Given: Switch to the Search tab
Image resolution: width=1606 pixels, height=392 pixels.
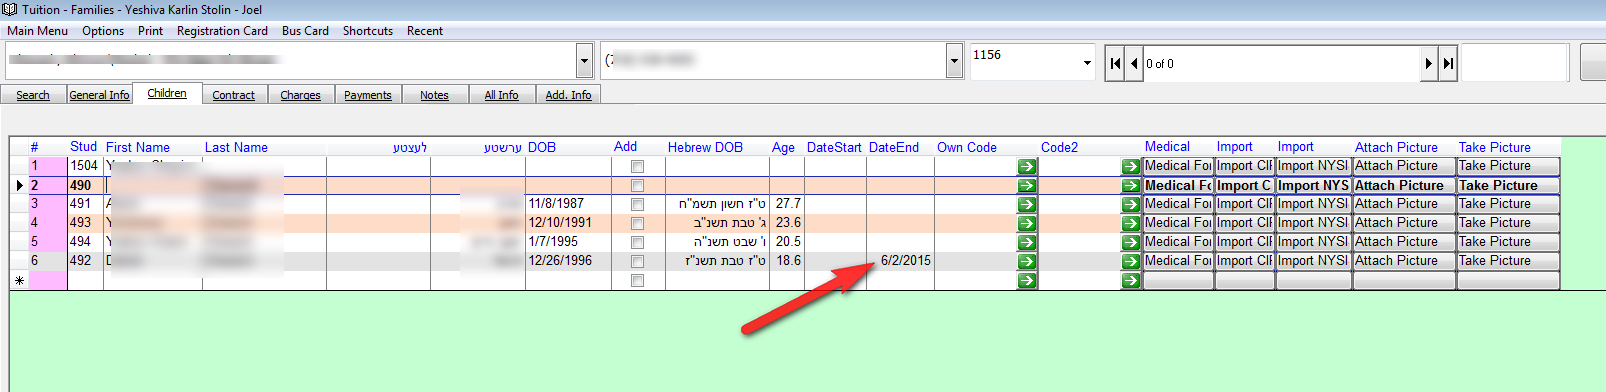Looking at the screenshot, I should [33, 95].
